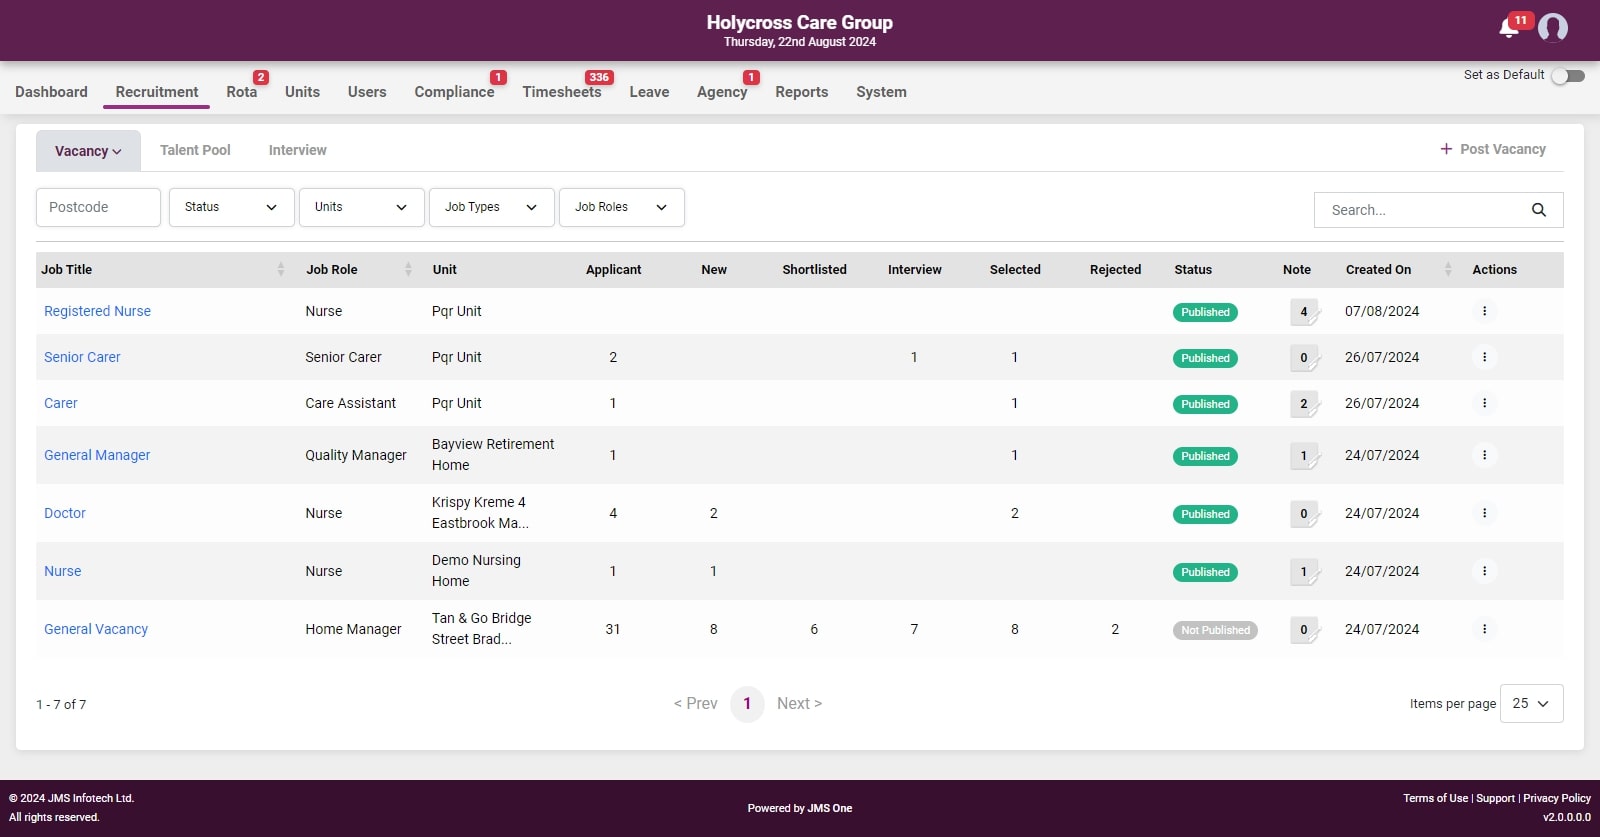Click the Post Vacancy button

(1493, 149)
